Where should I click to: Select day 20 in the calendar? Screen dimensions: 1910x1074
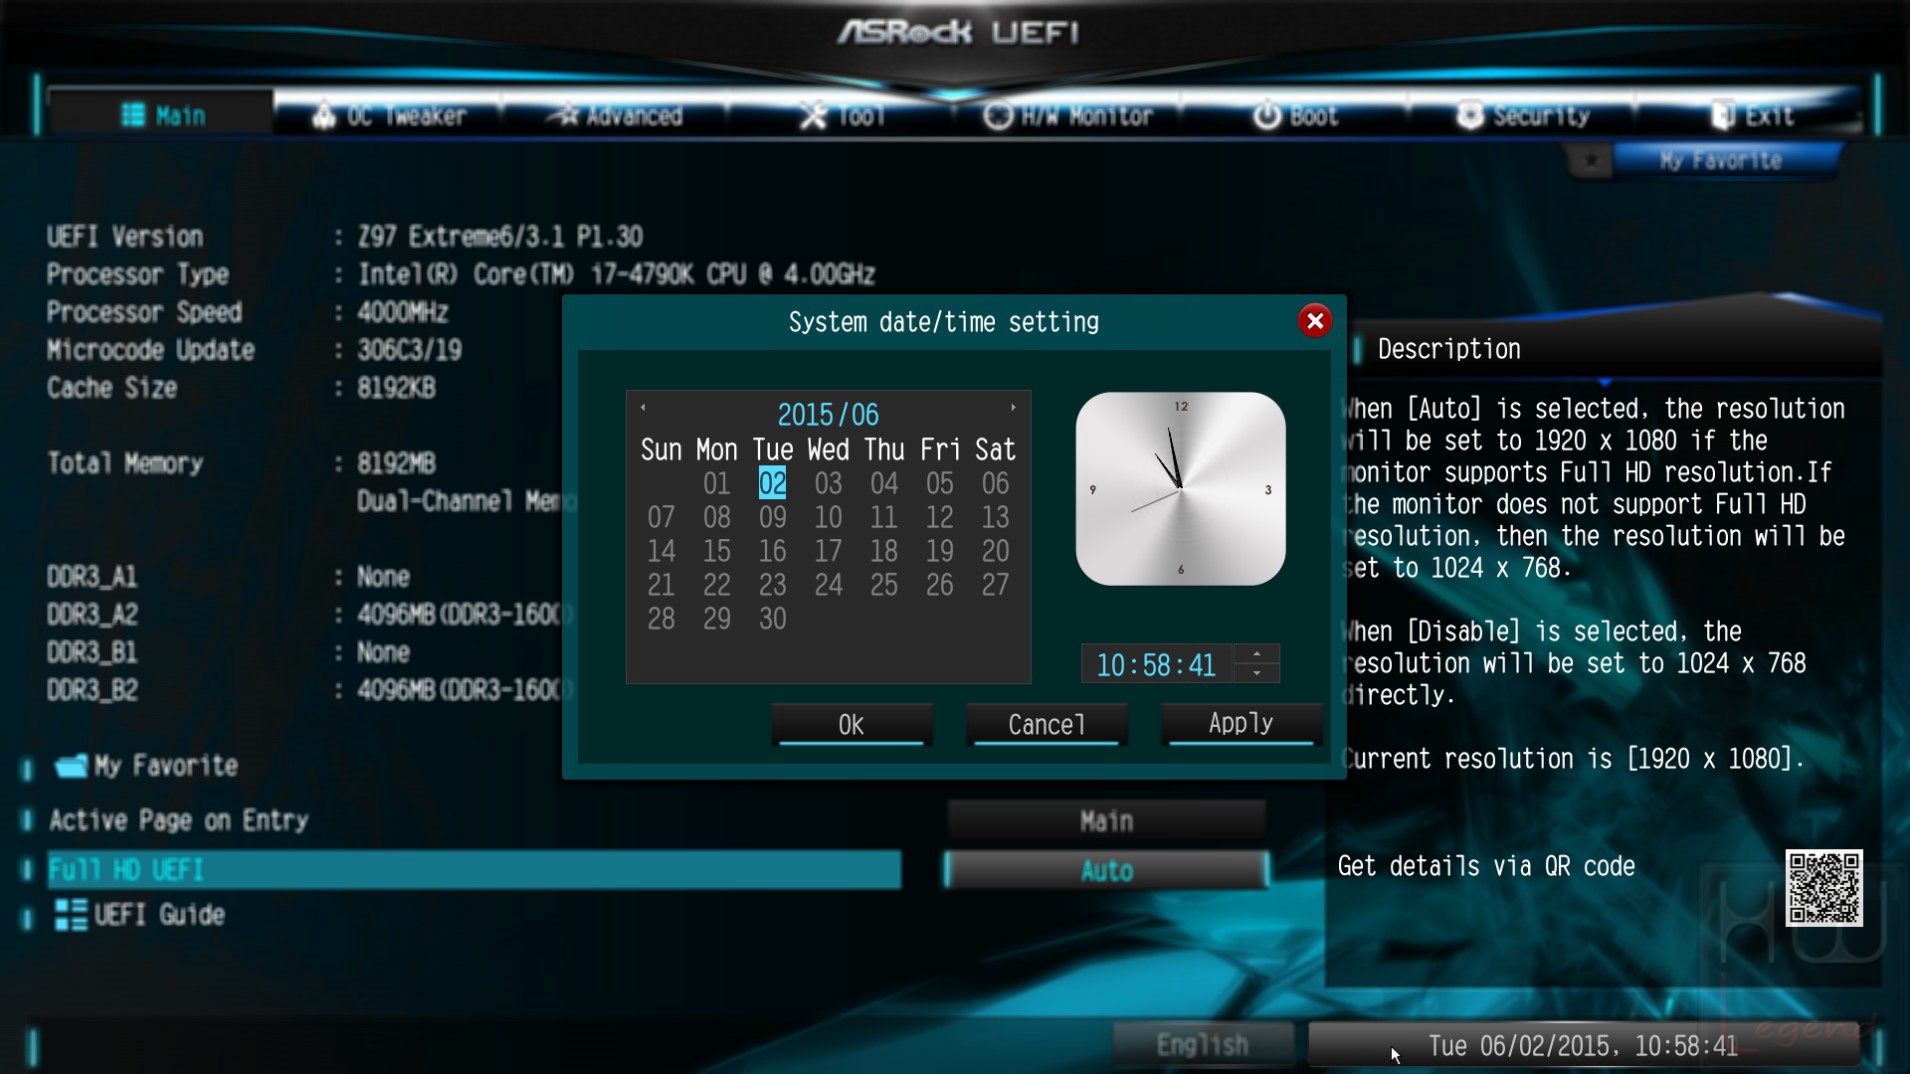pyautogui.click(x=995, y=552)
